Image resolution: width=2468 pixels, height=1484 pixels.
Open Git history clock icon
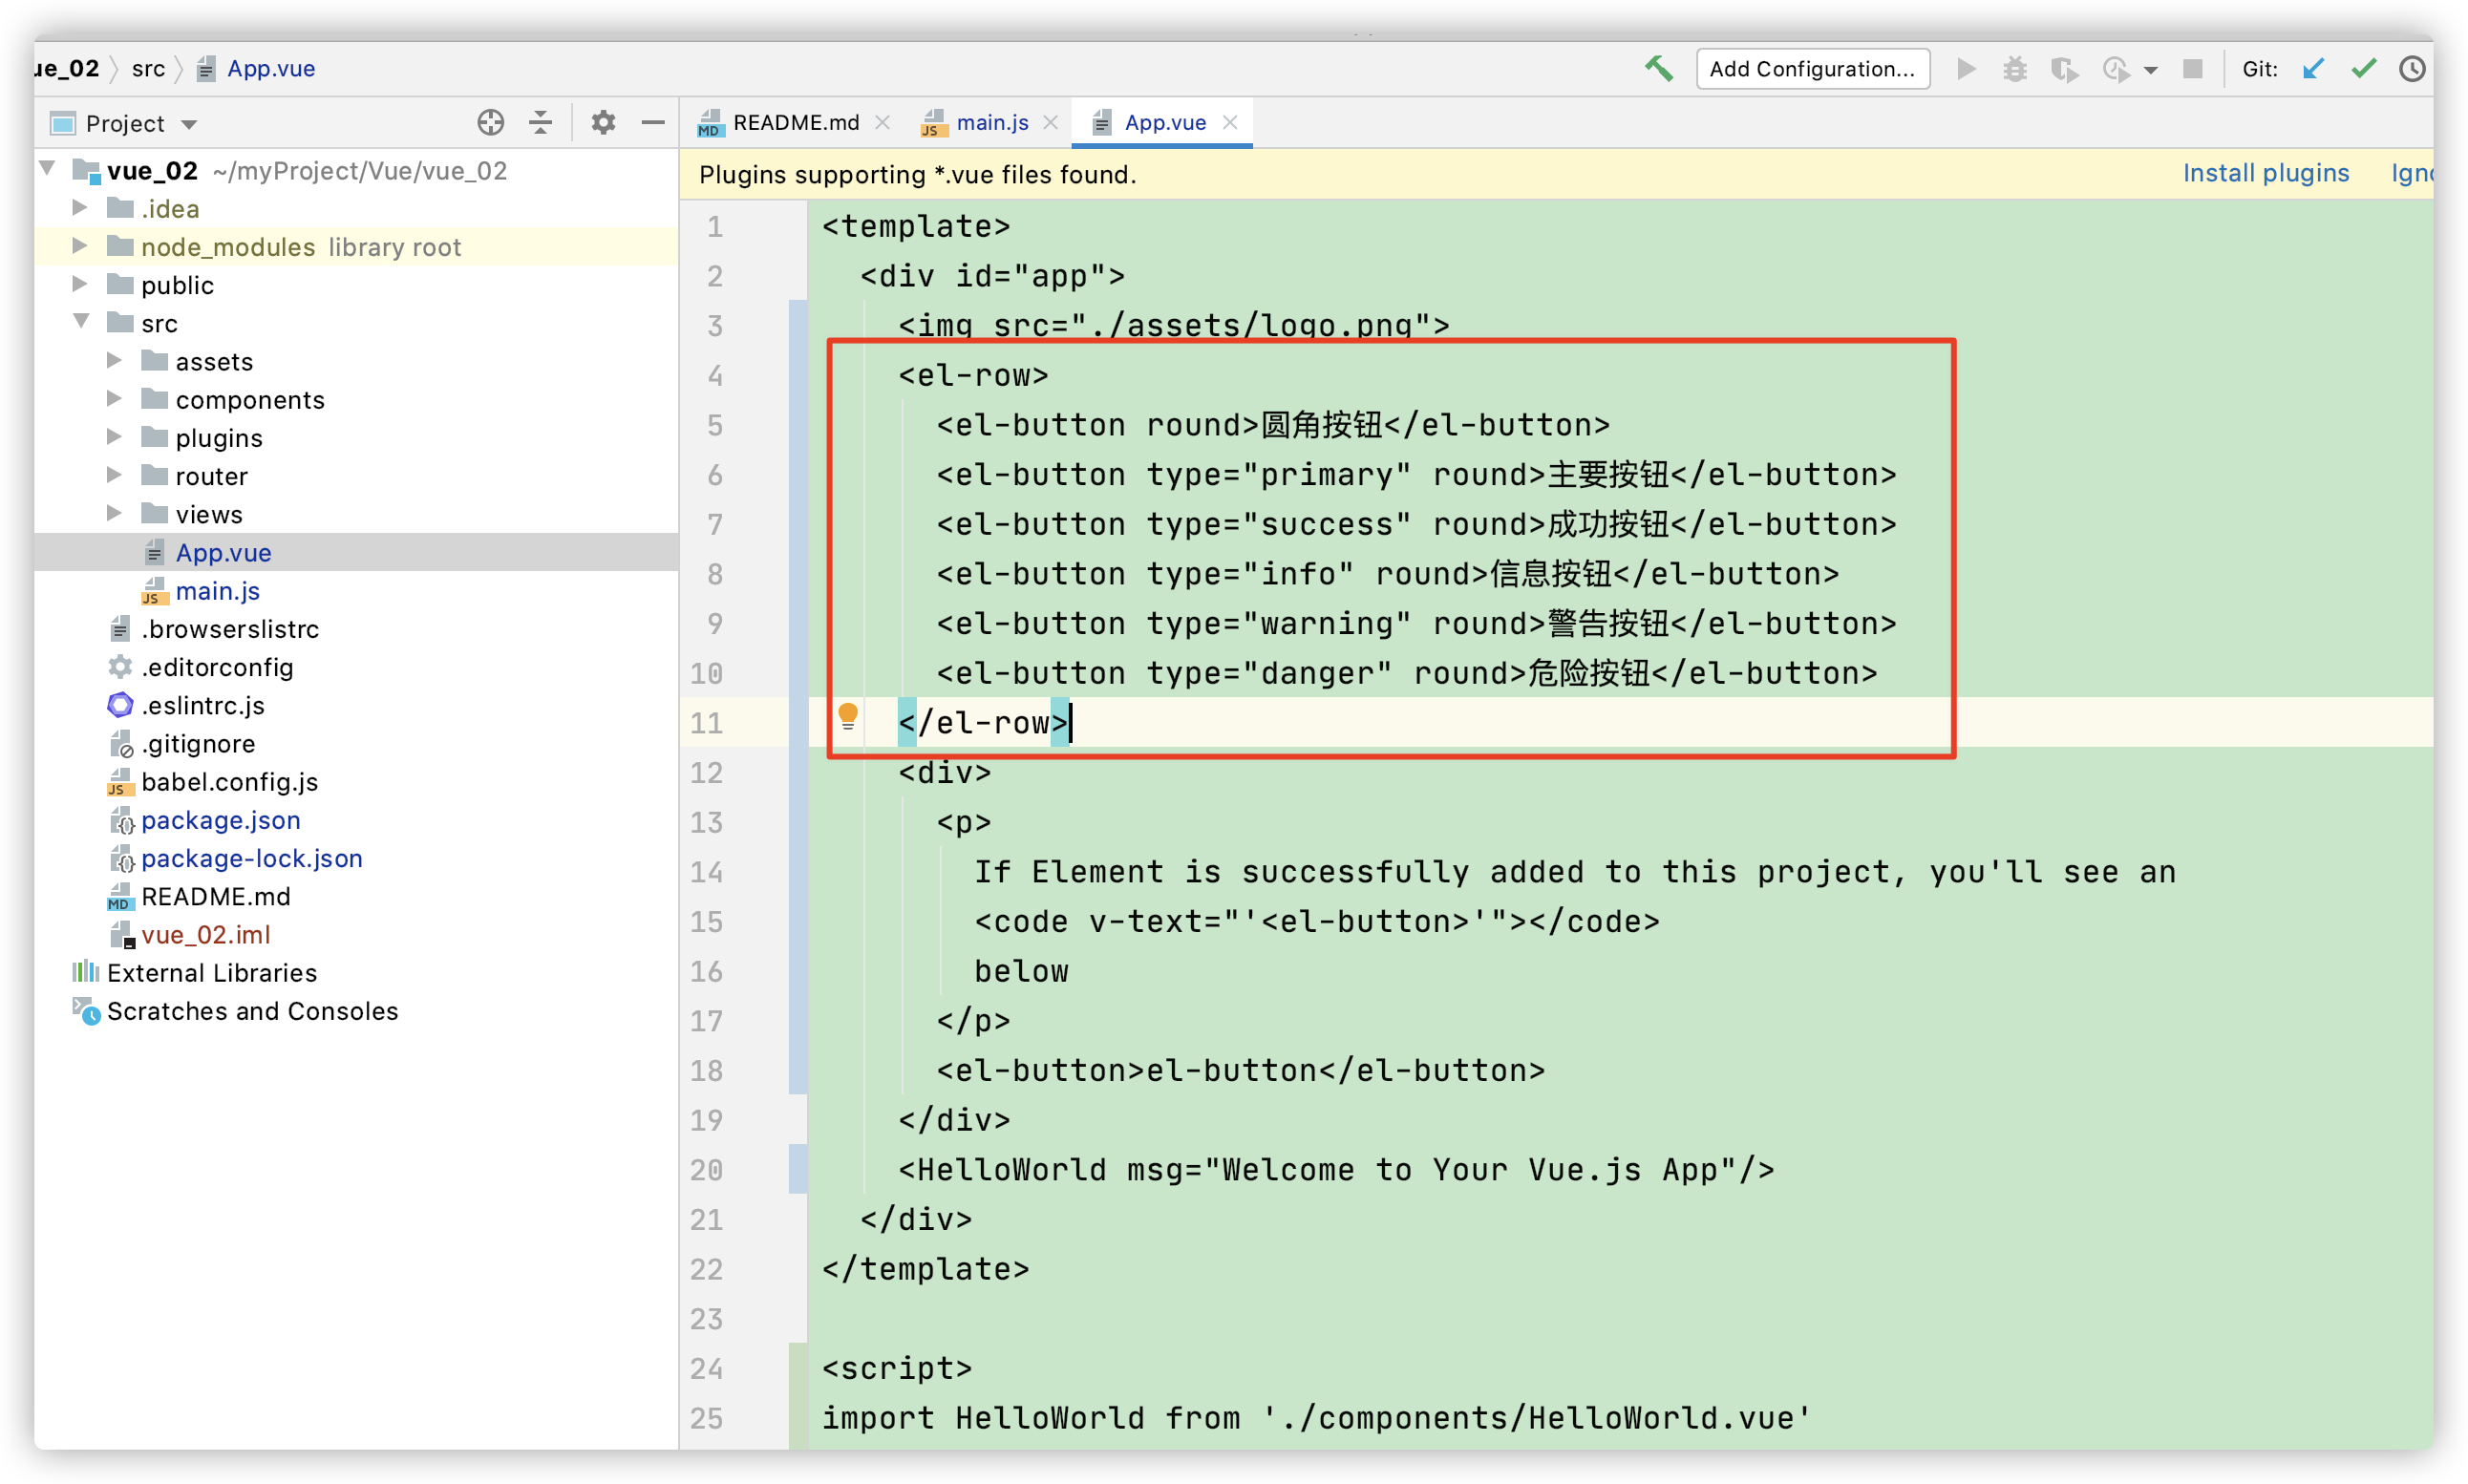(x=2412, y=68)
